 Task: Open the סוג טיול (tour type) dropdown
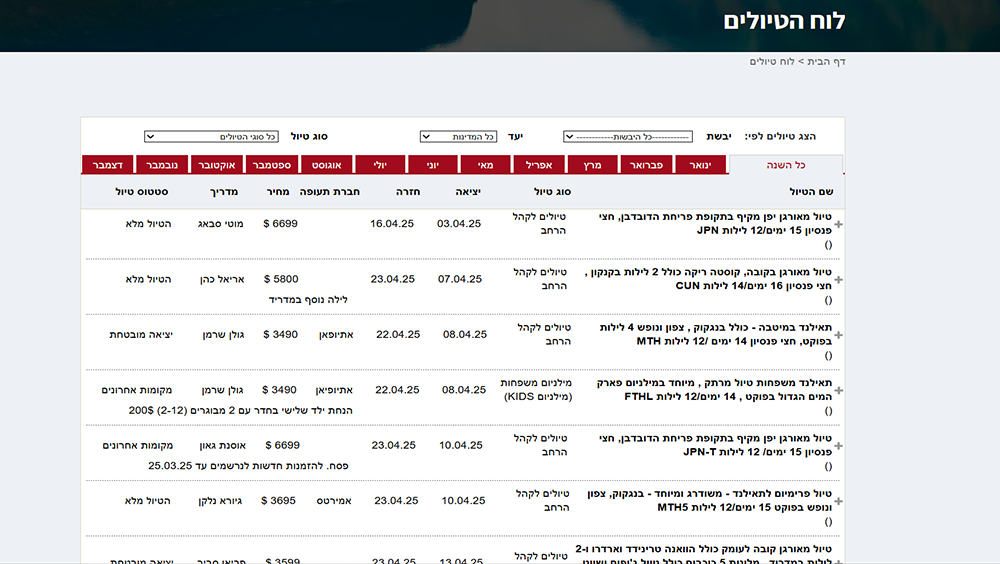tap(211, 136)
